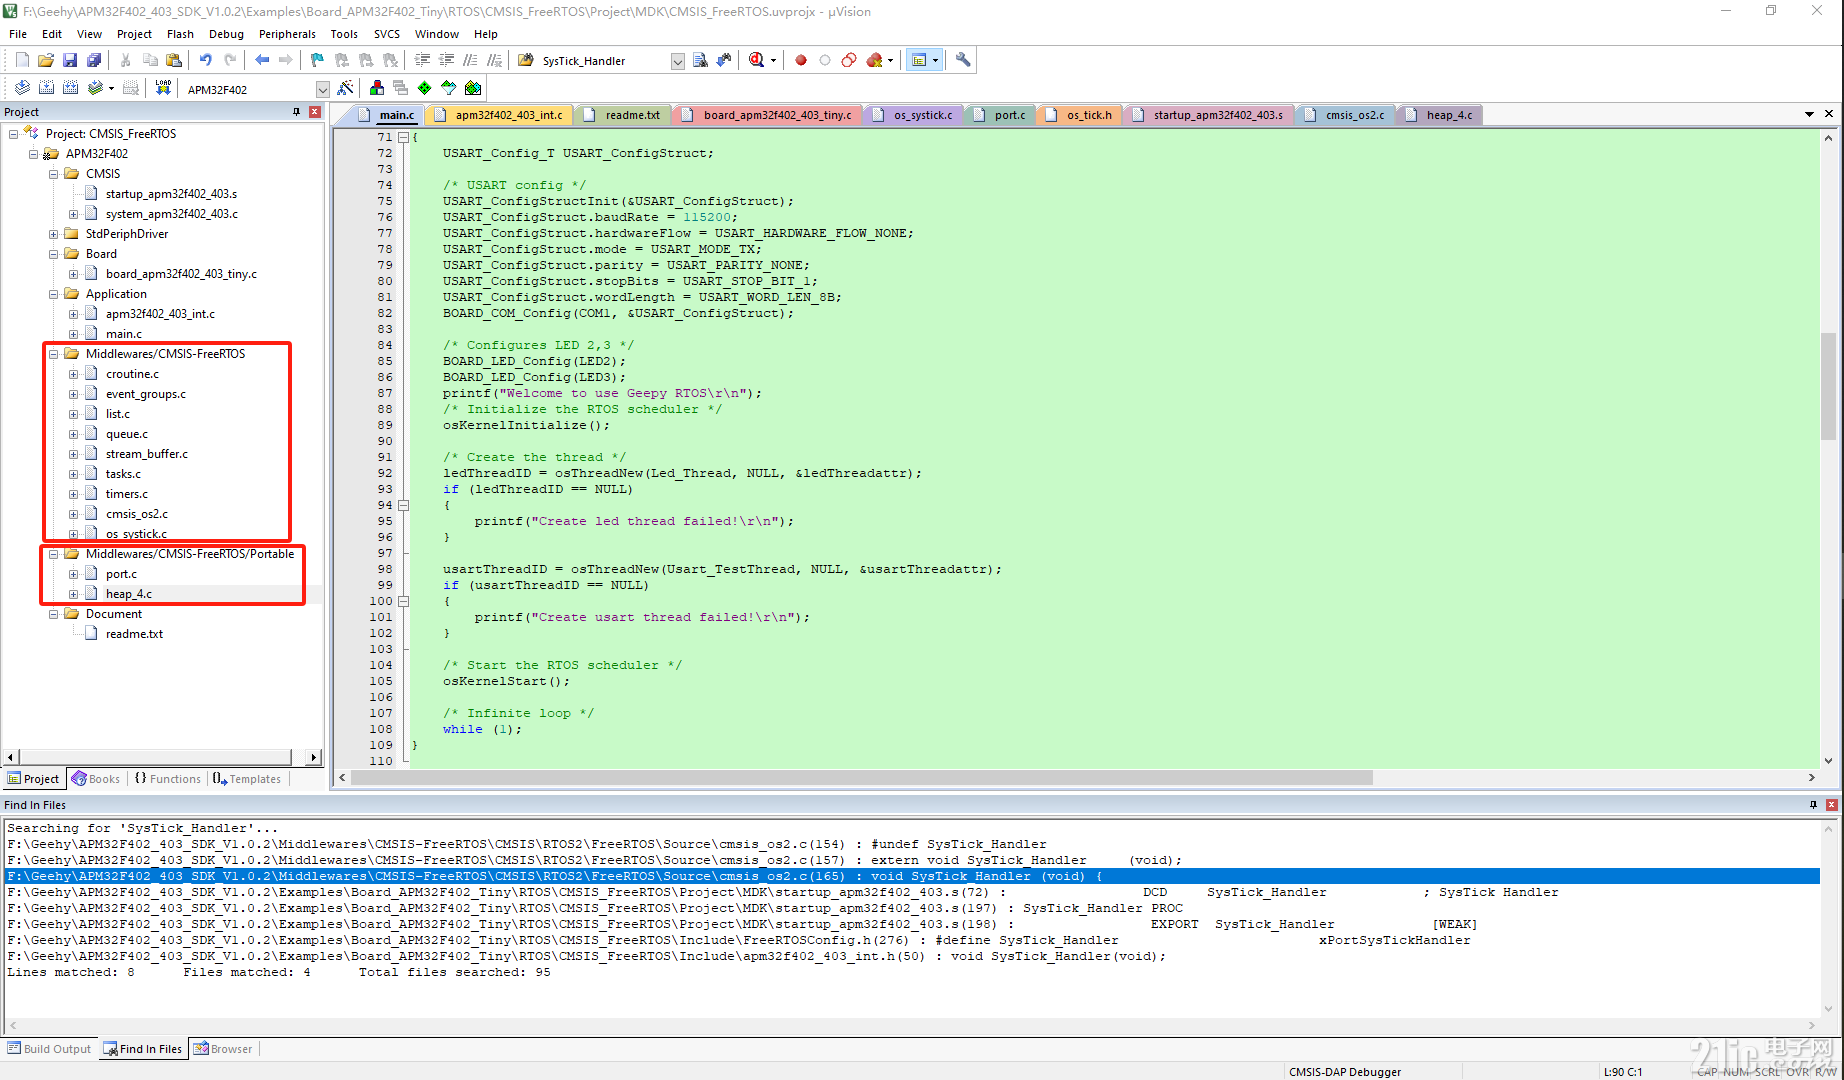Viewport: 1844px width, 1080px height.
Task: Undo the last edit
Action: pyautogui.click(x=206, y=60)
